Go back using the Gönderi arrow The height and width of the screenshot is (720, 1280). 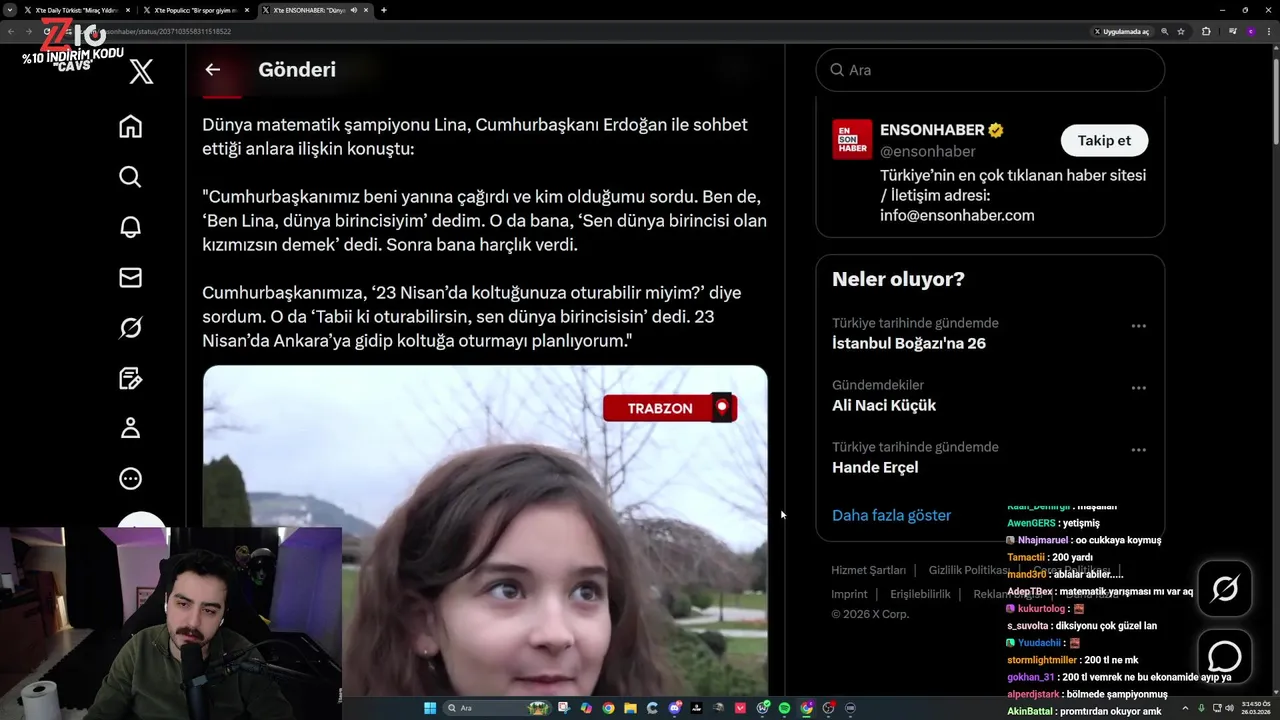(x=212, y=70)
